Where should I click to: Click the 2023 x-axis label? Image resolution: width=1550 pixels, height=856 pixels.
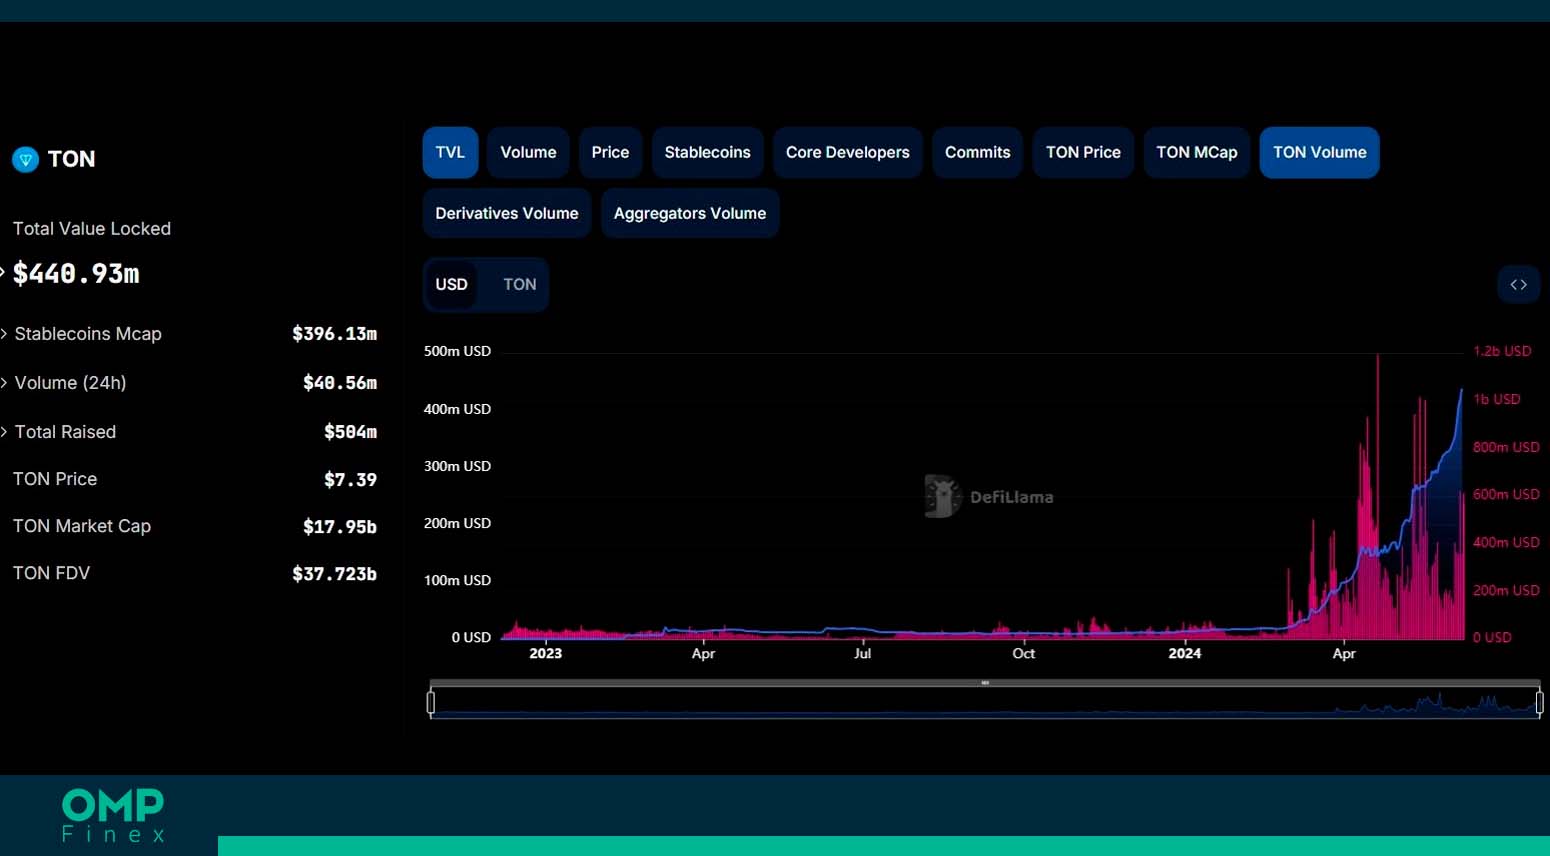545,653
